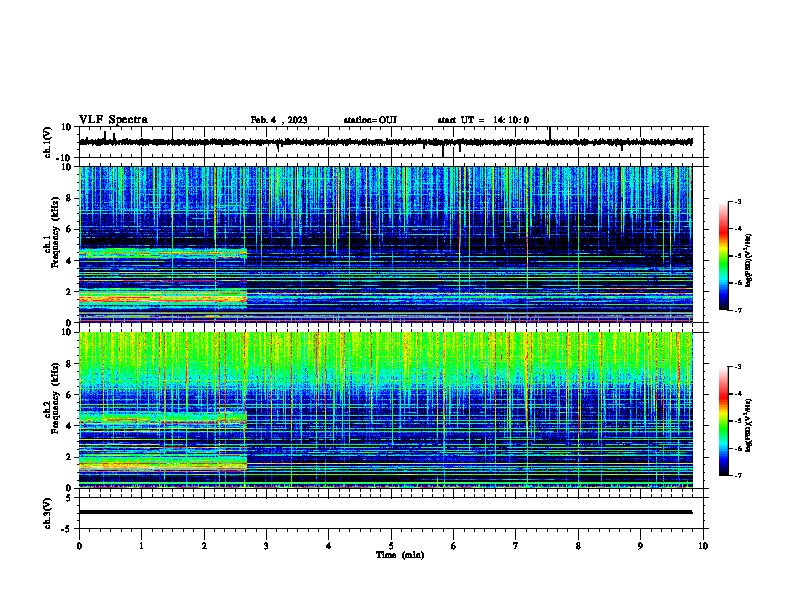Click the green 4.5 kHz band in ch.1 spectrogram
The height and width of the screenshot is (612, 792).
coord(163,252)
